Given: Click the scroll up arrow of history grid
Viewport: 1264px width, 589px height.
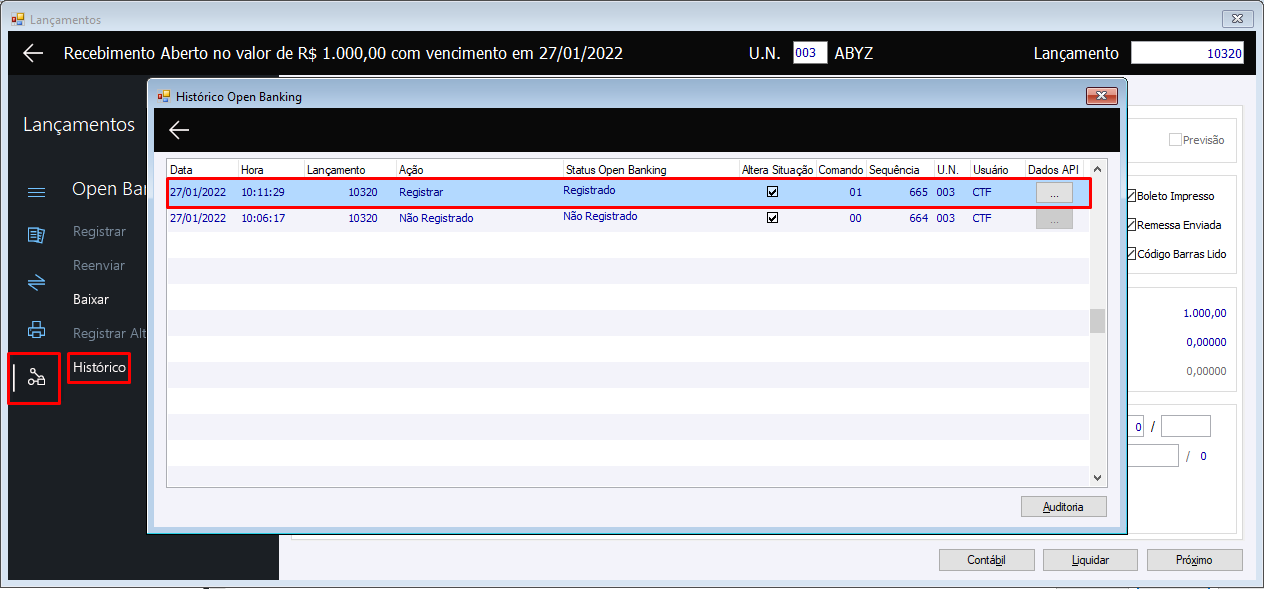Looking at the screenshot, I should tap(1097, 169).
